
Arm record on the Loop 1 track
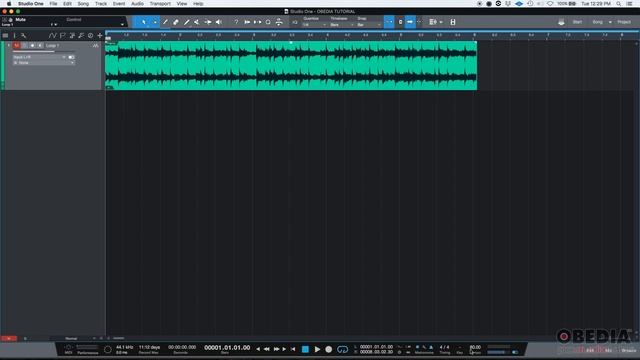coord(32,45)
